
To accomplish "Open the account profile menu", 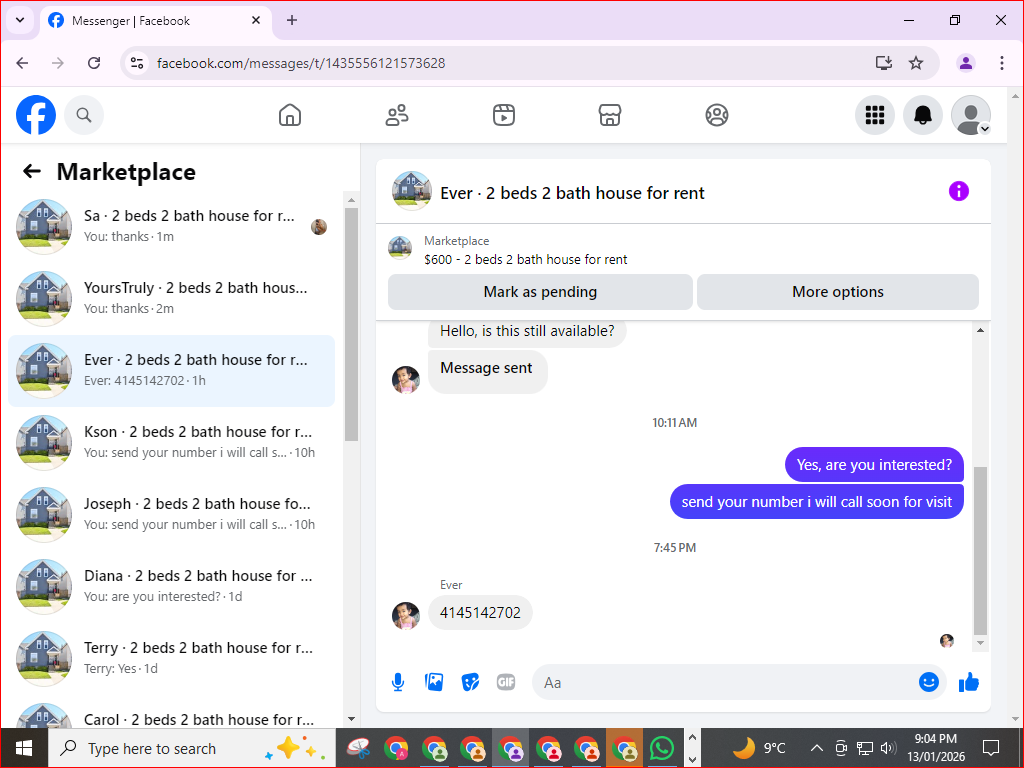I will click(x=970, y=115).
